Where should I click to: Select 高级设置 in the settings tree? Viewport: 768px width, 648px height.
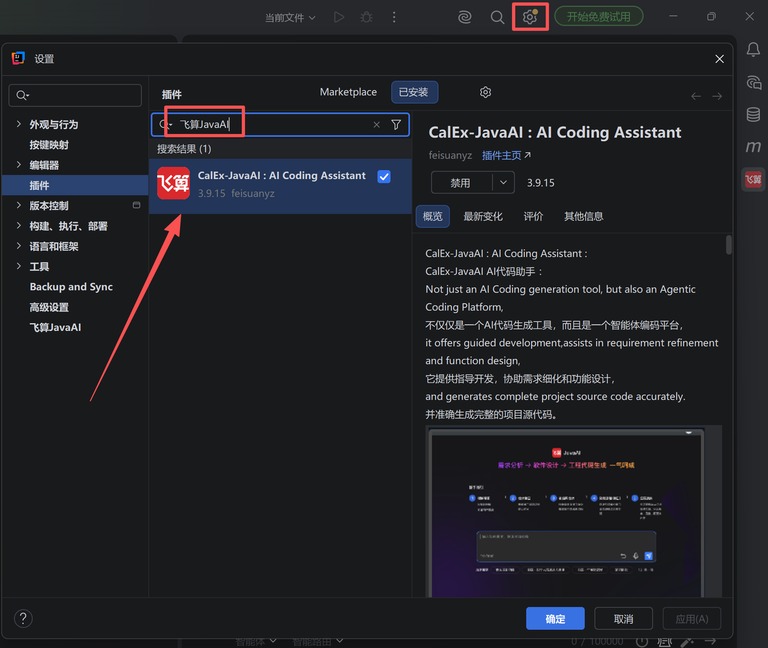pyautogui.click(x=49, y=307)
